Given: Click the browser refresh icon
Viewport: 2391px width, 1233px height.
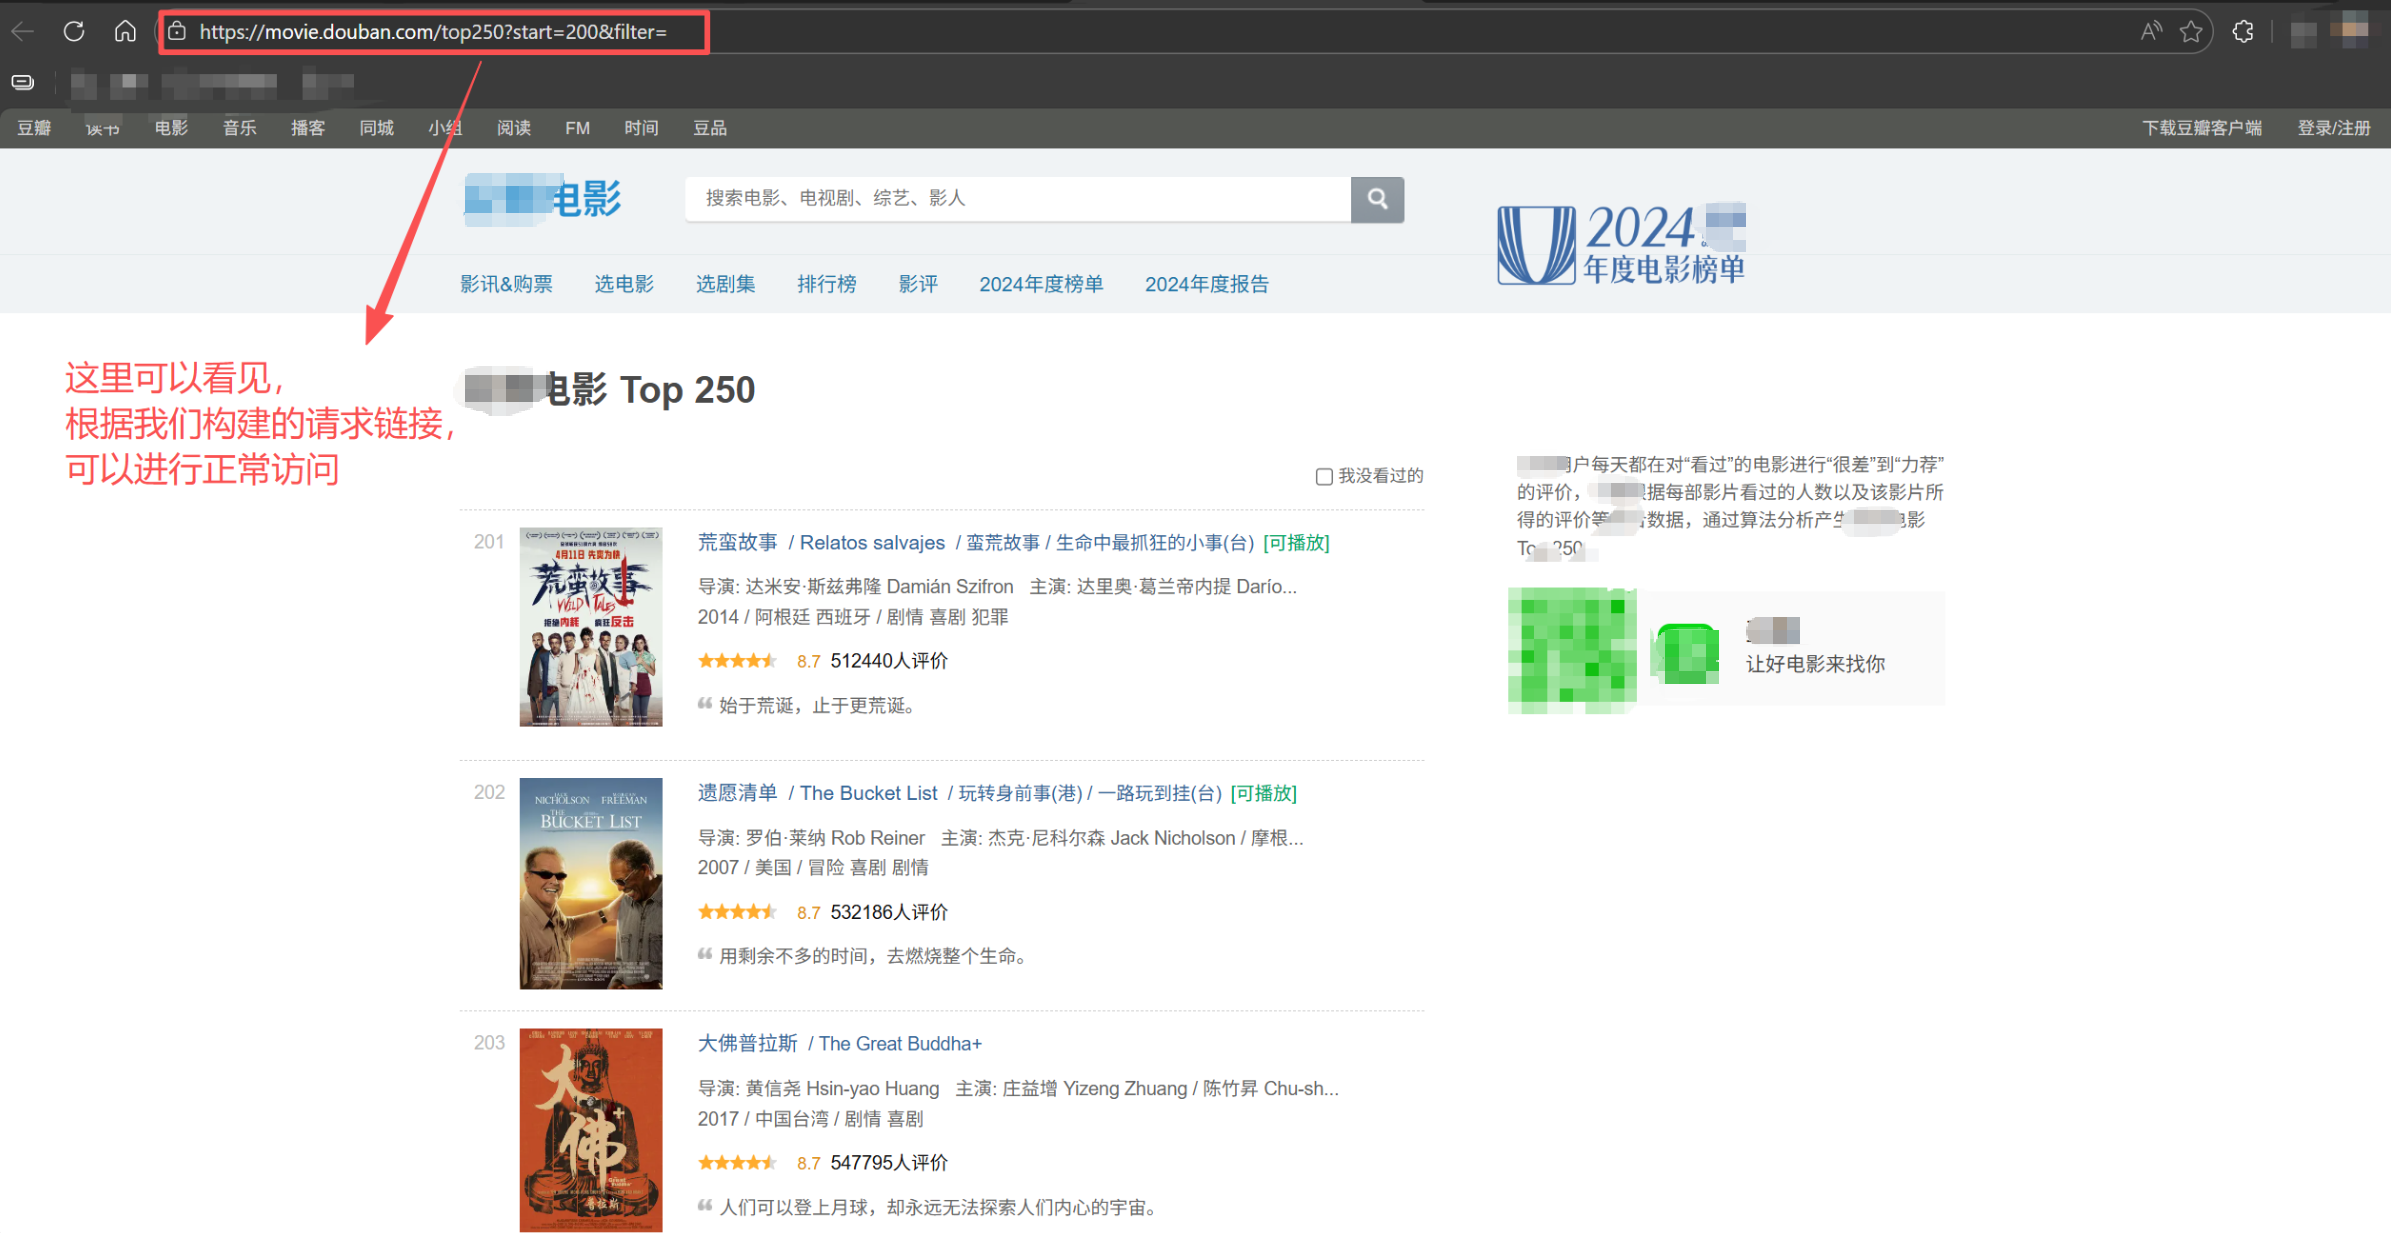Looking at the screenshot, I should tap(74, 31).
